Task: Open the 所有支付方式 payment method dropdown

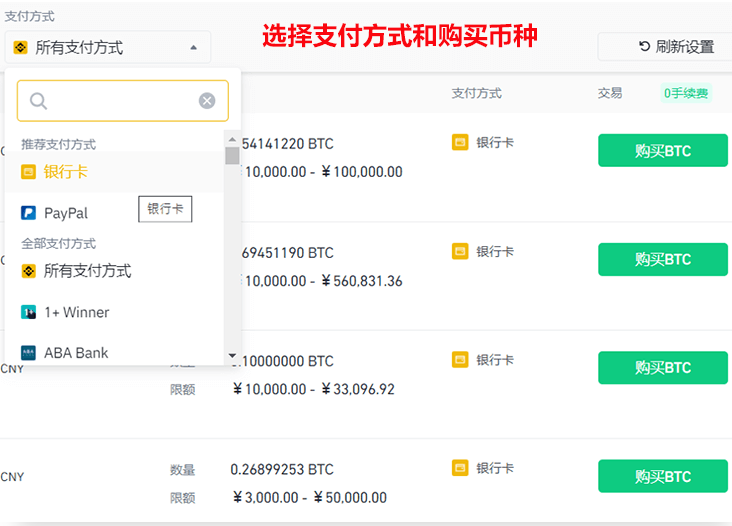Action: coord(108,47)
